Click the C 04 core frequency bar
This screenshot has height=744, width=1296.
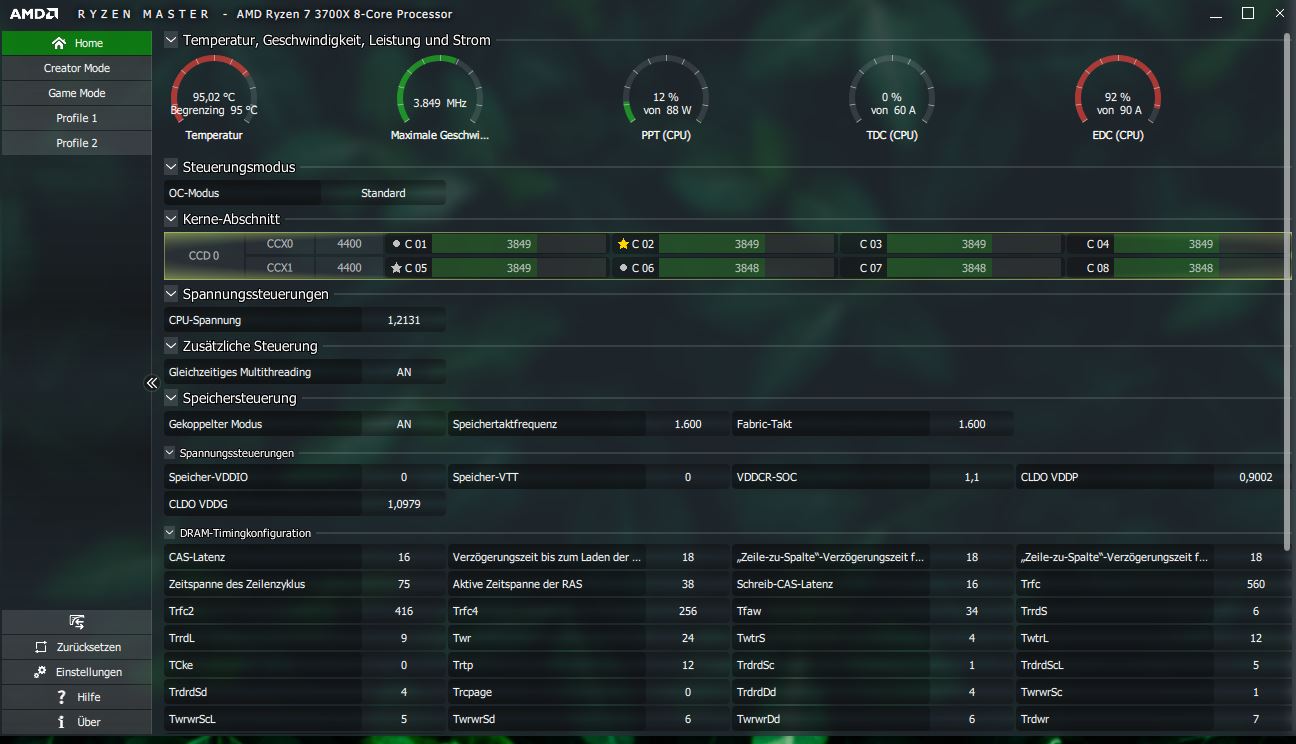pos(1201,244)
